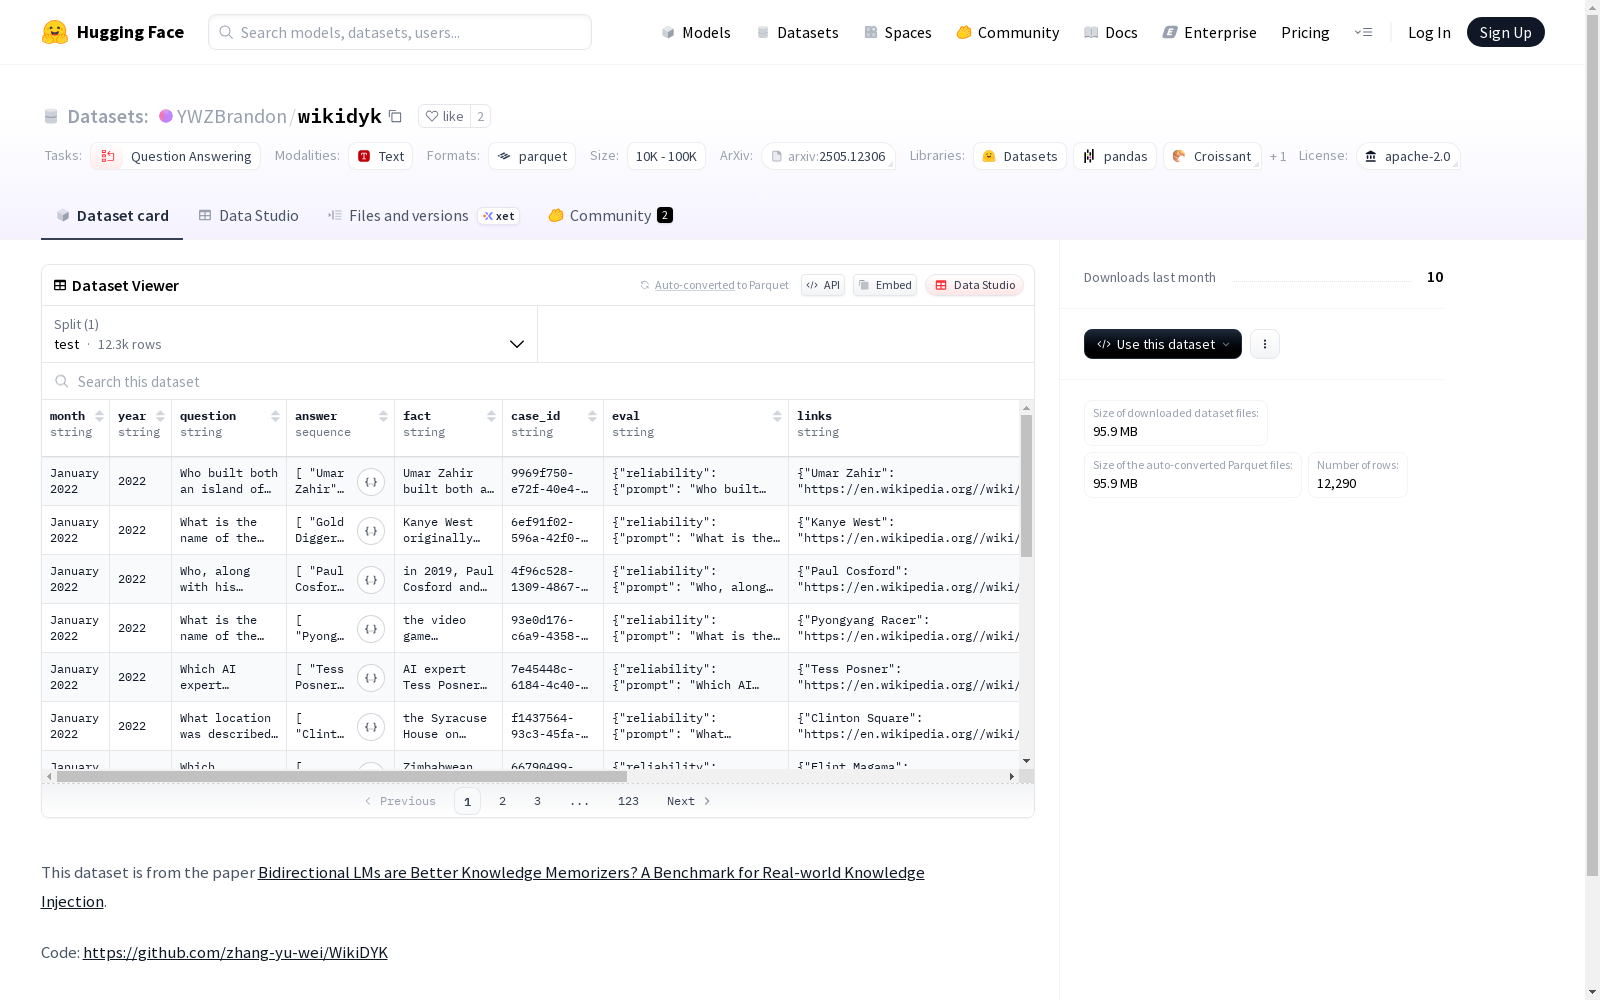Expand the Split test dropdown
Screen dimensions: 1600x1000
(x=290, y=334)
